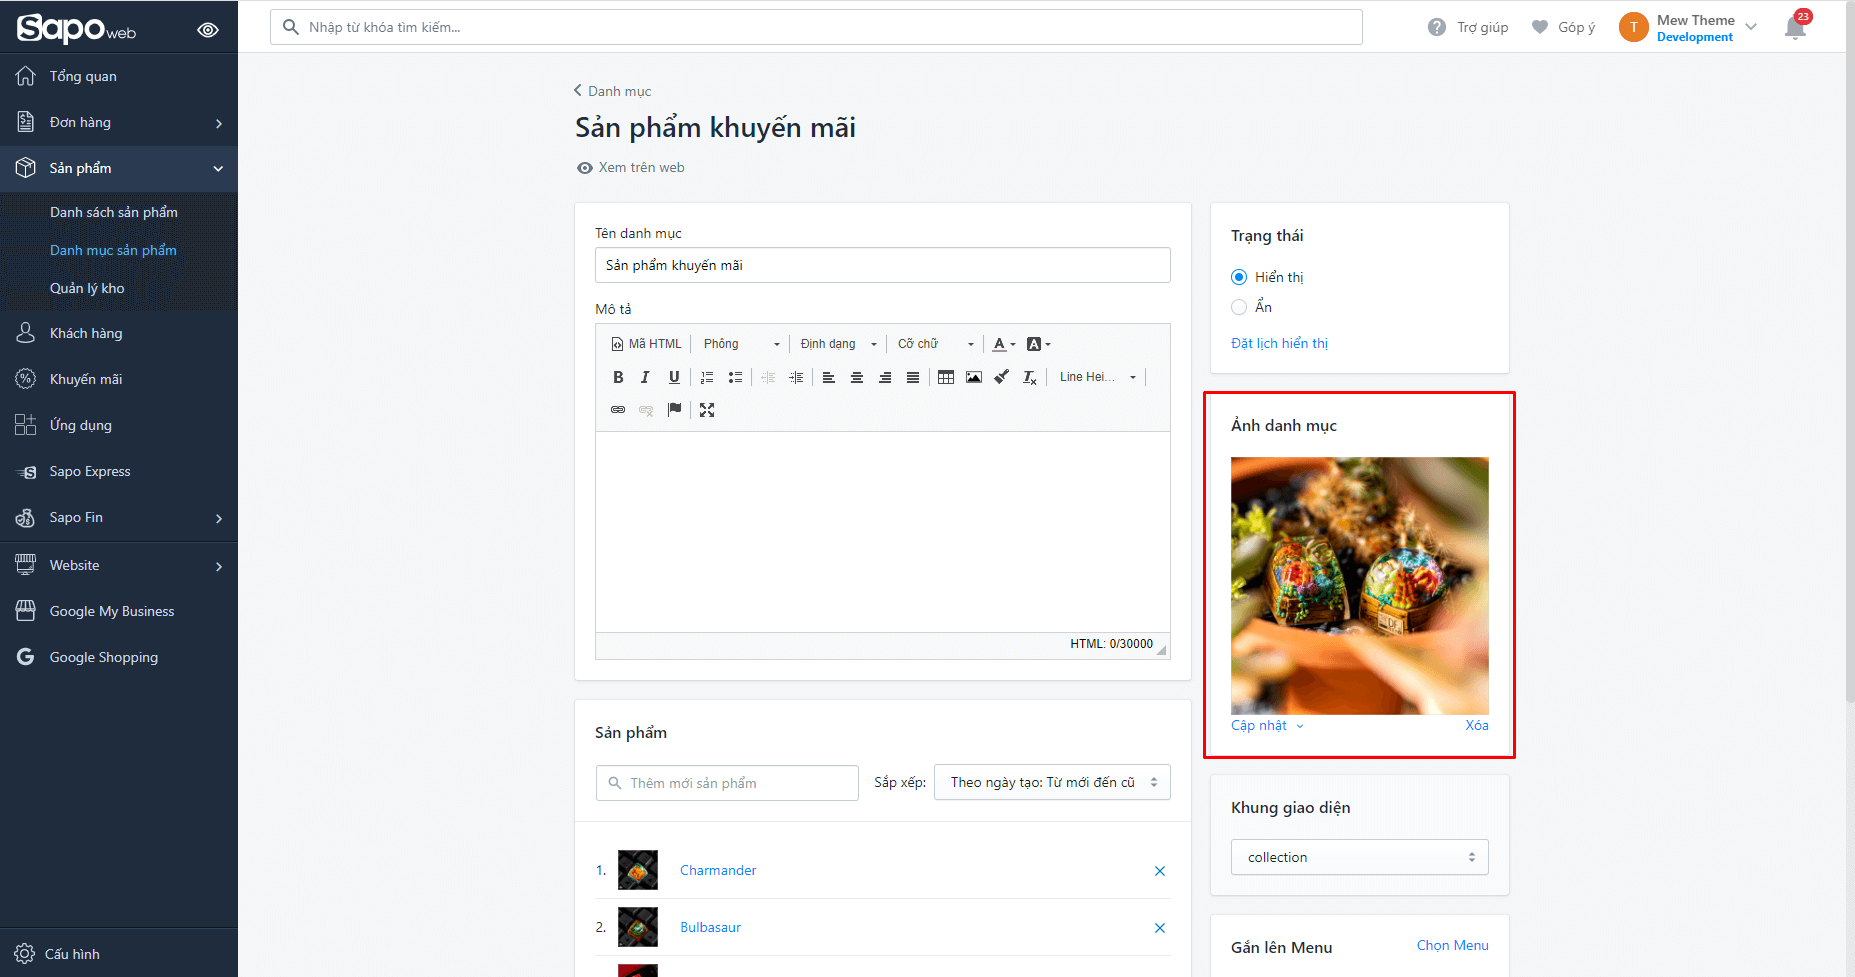
Task: Center align the text
Action: click(857, 377)
